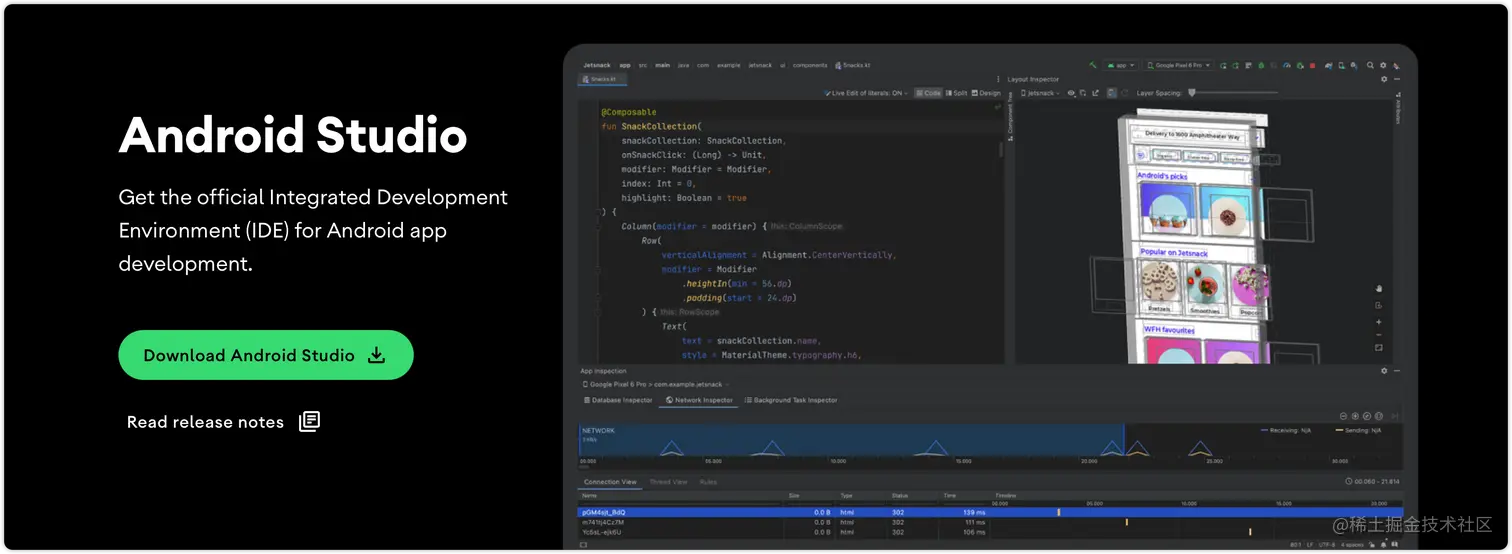
Task: Click the Delivery to 1600 Amphitheater Way bar
Action: (x=1191, y=135)
